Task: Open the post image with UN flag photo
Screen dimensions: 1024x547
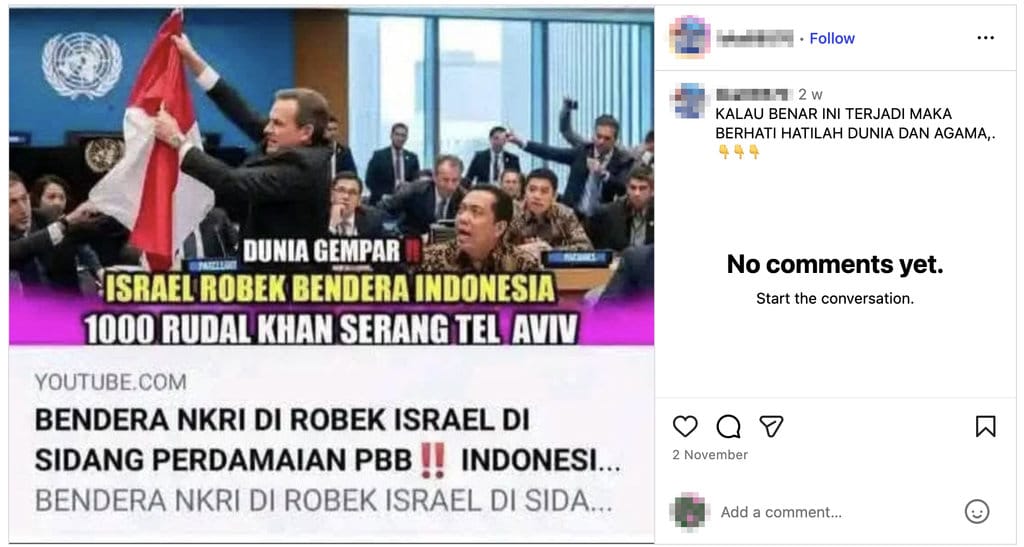Action: click(x=331, y=177)
